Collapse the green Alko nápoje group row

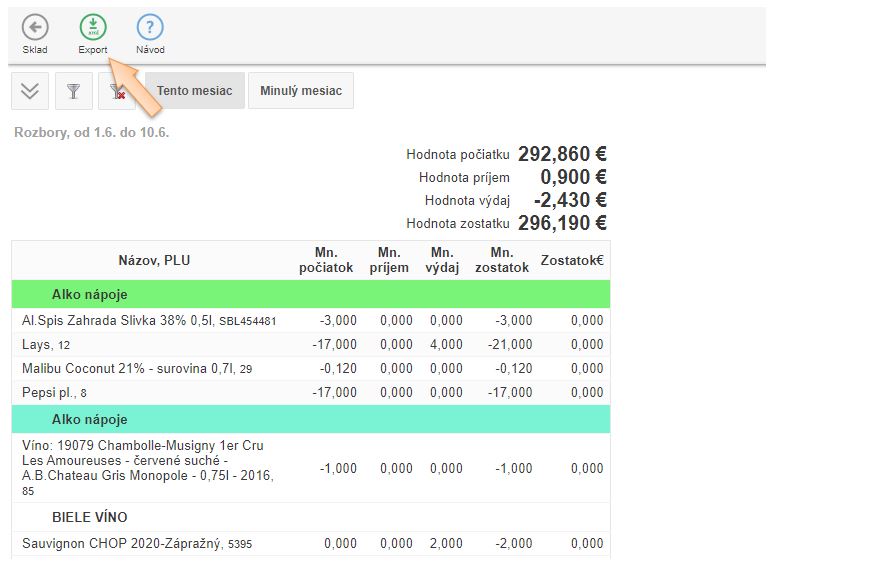(x=90, y=295)
